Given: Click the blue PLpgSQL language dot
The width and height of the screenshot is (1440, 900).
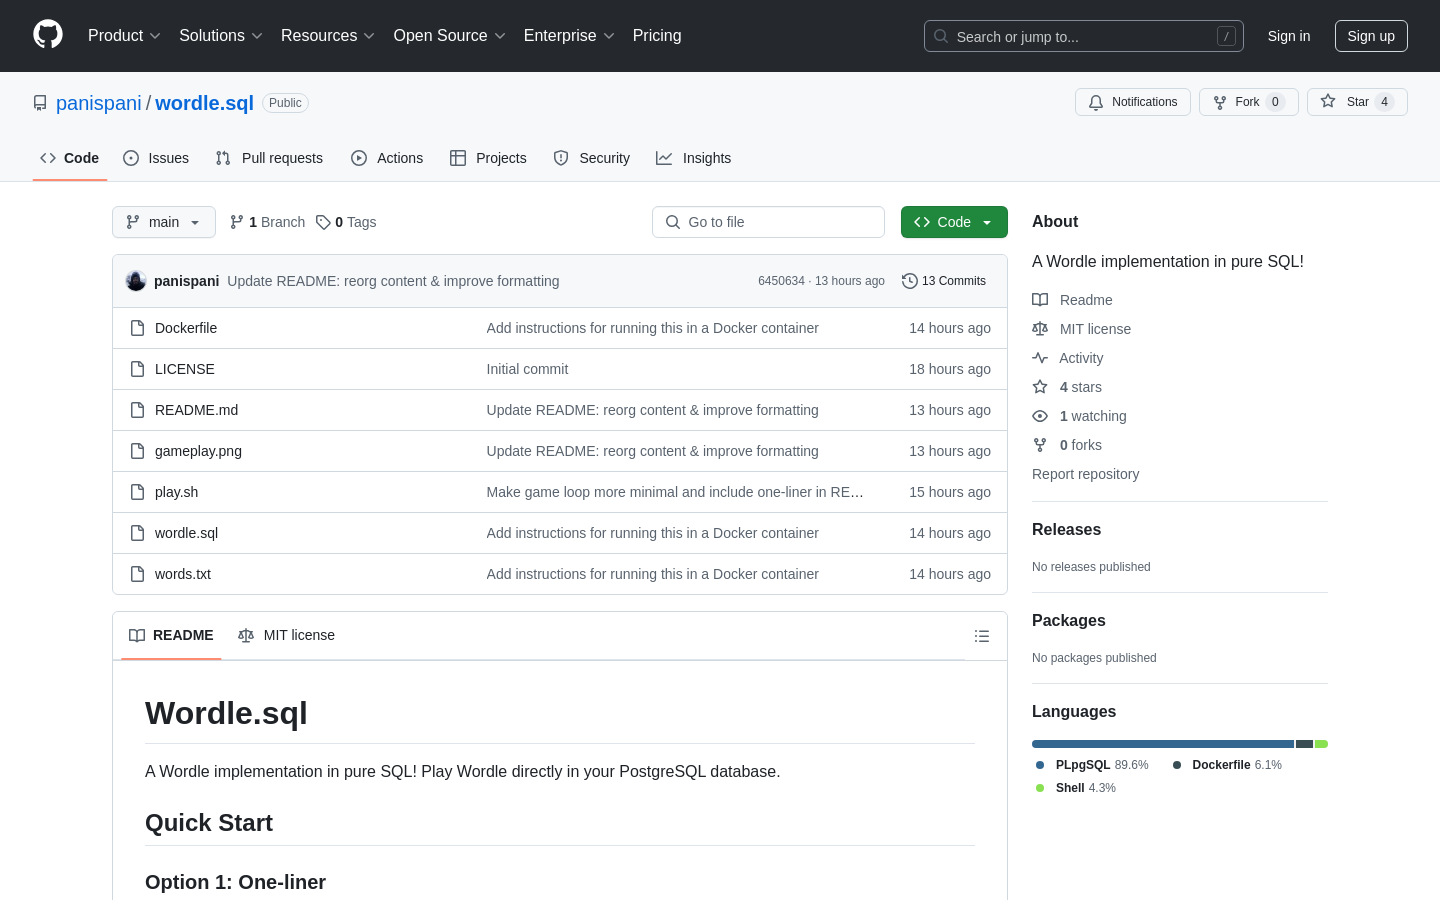Looking at the screenshot, I should point(1040,765).
